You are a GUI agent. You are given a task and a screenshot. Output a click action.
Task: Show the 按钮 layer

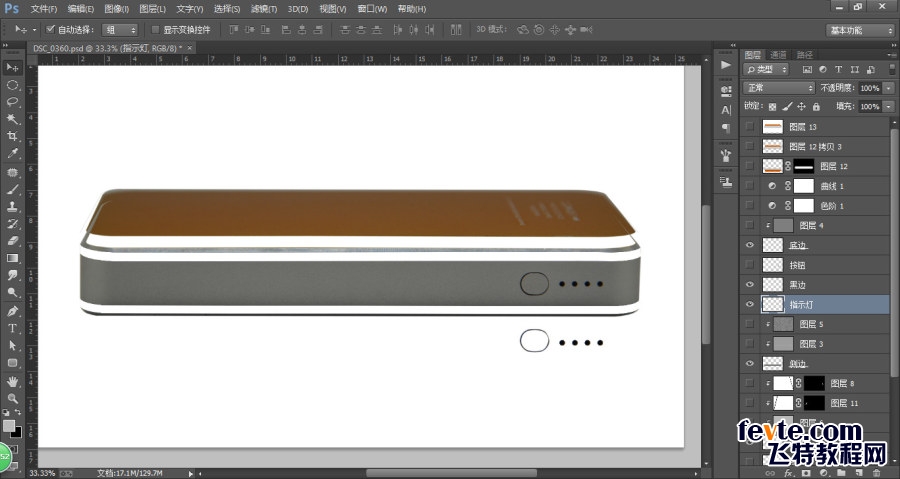tap(750, 265)
